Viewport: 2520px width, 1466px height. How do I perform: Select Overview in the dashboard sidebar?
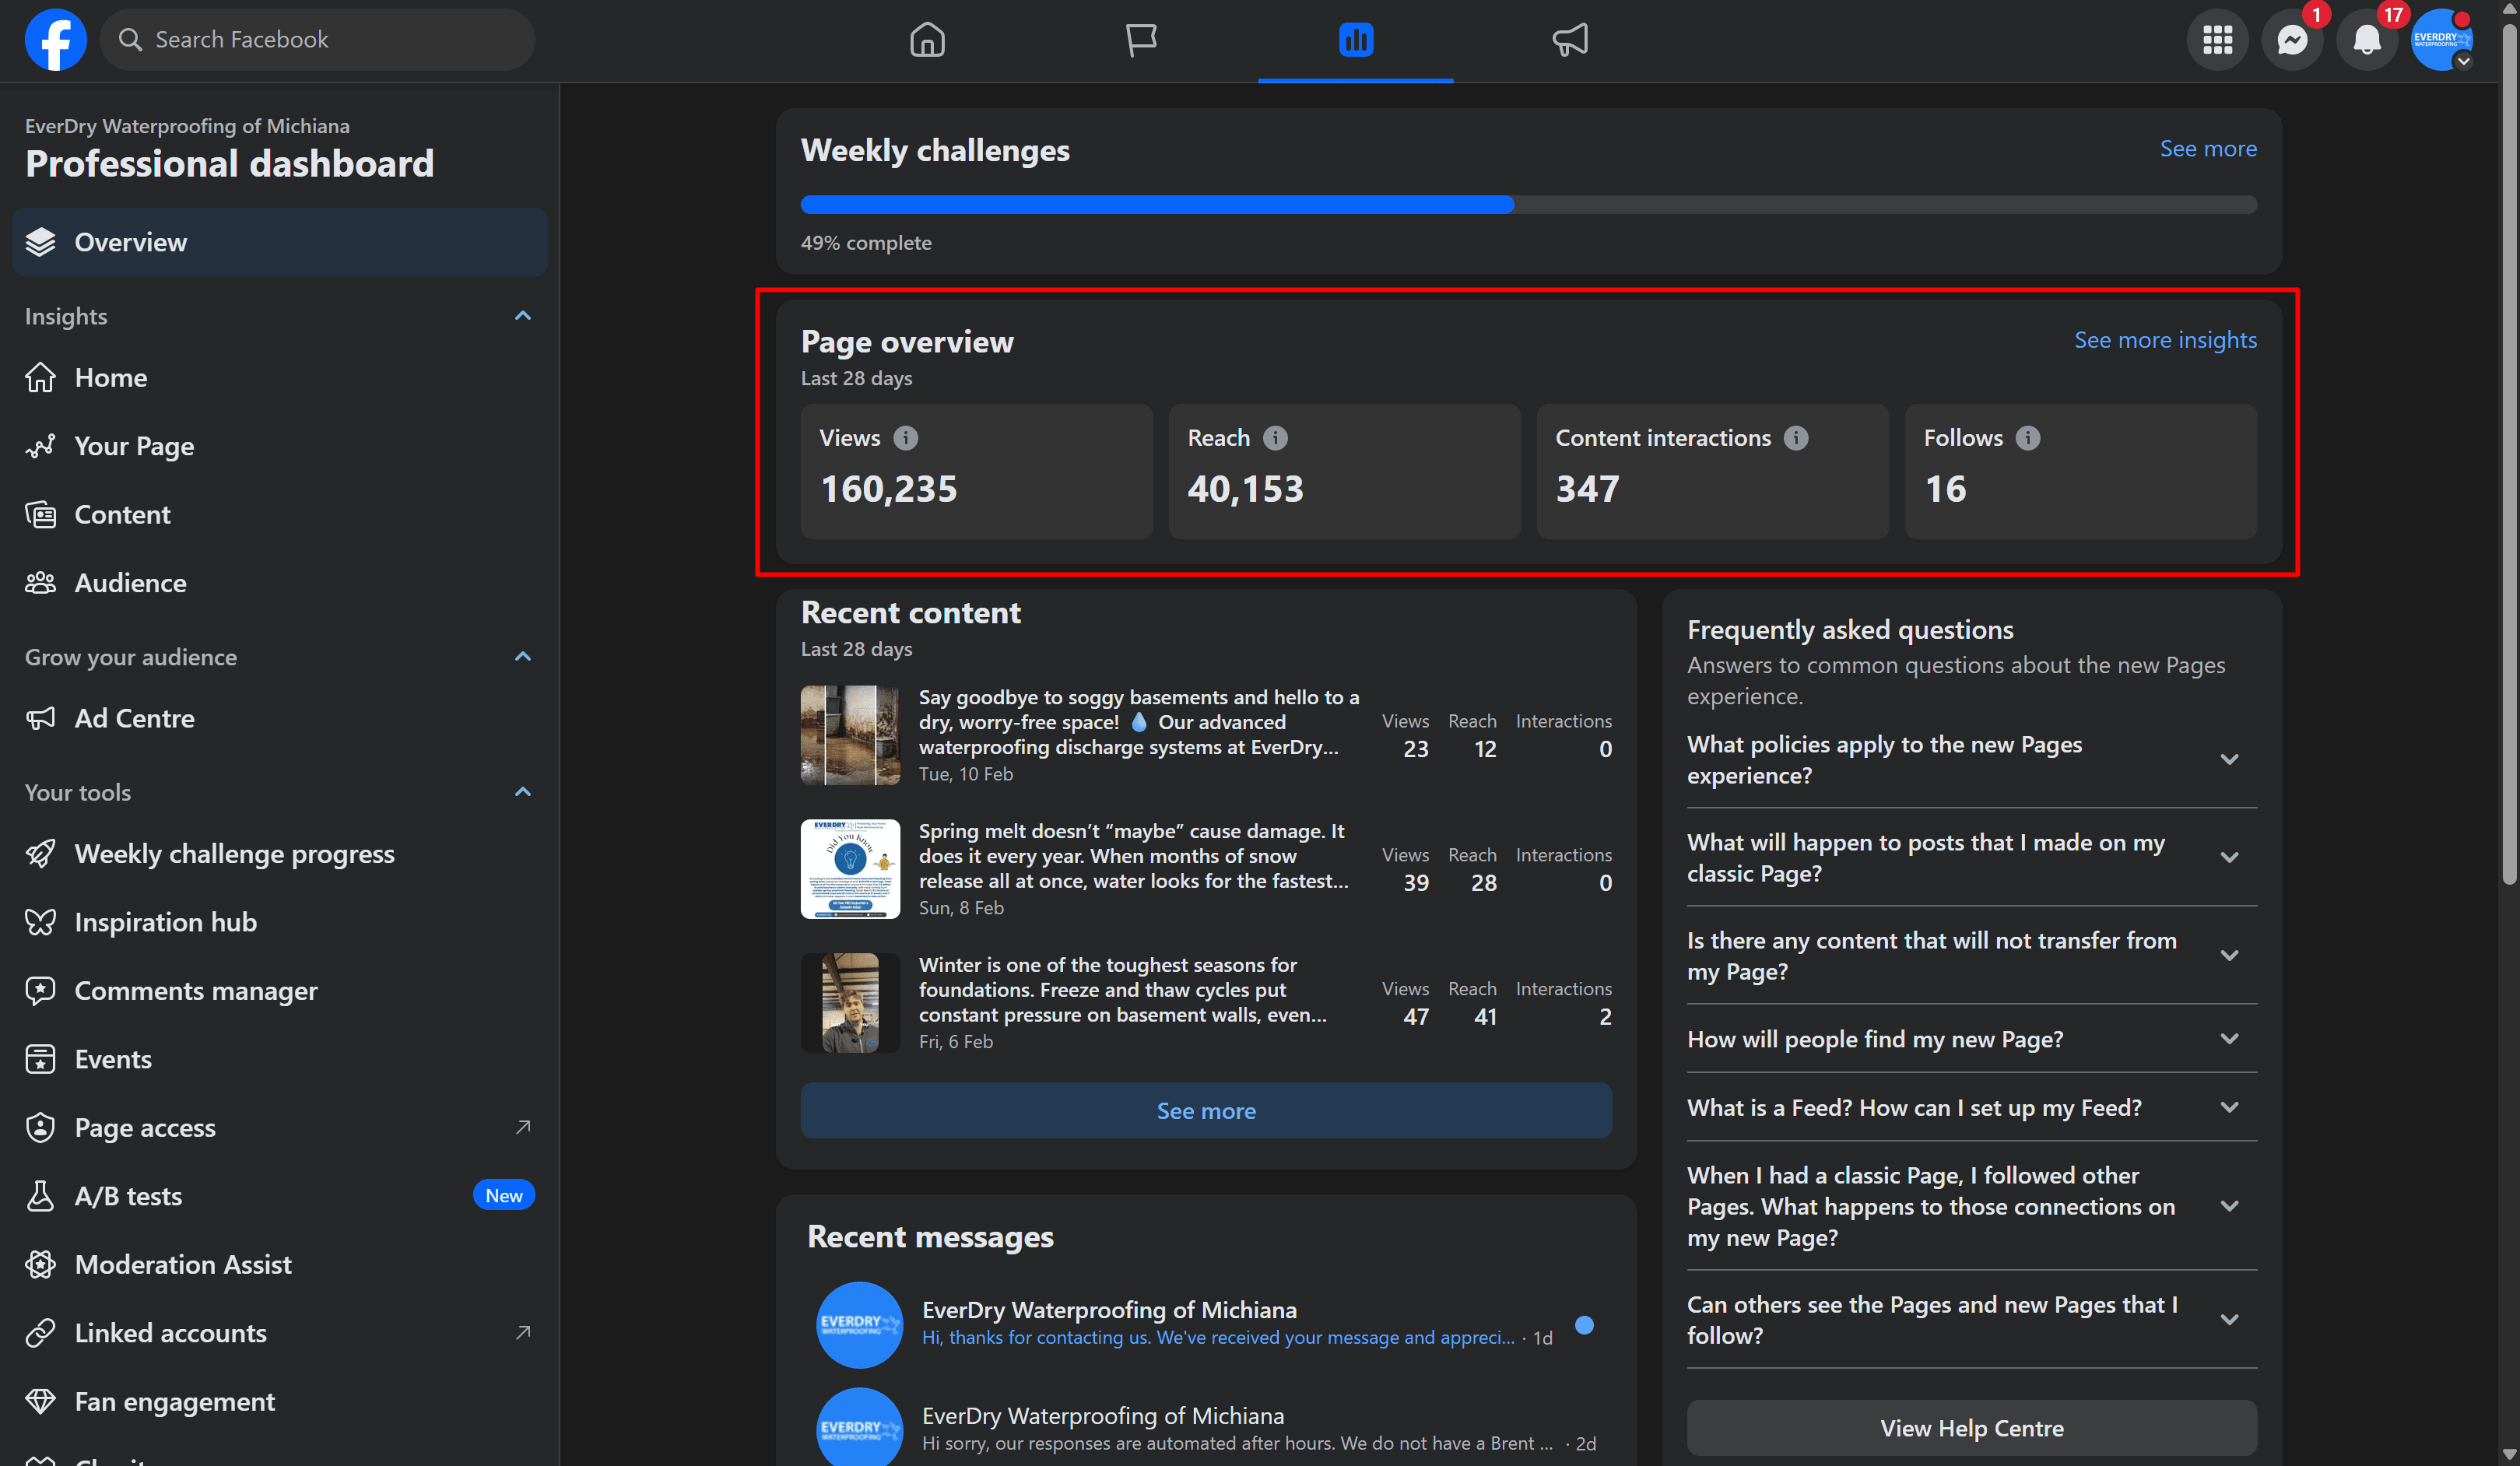point(280,242)
